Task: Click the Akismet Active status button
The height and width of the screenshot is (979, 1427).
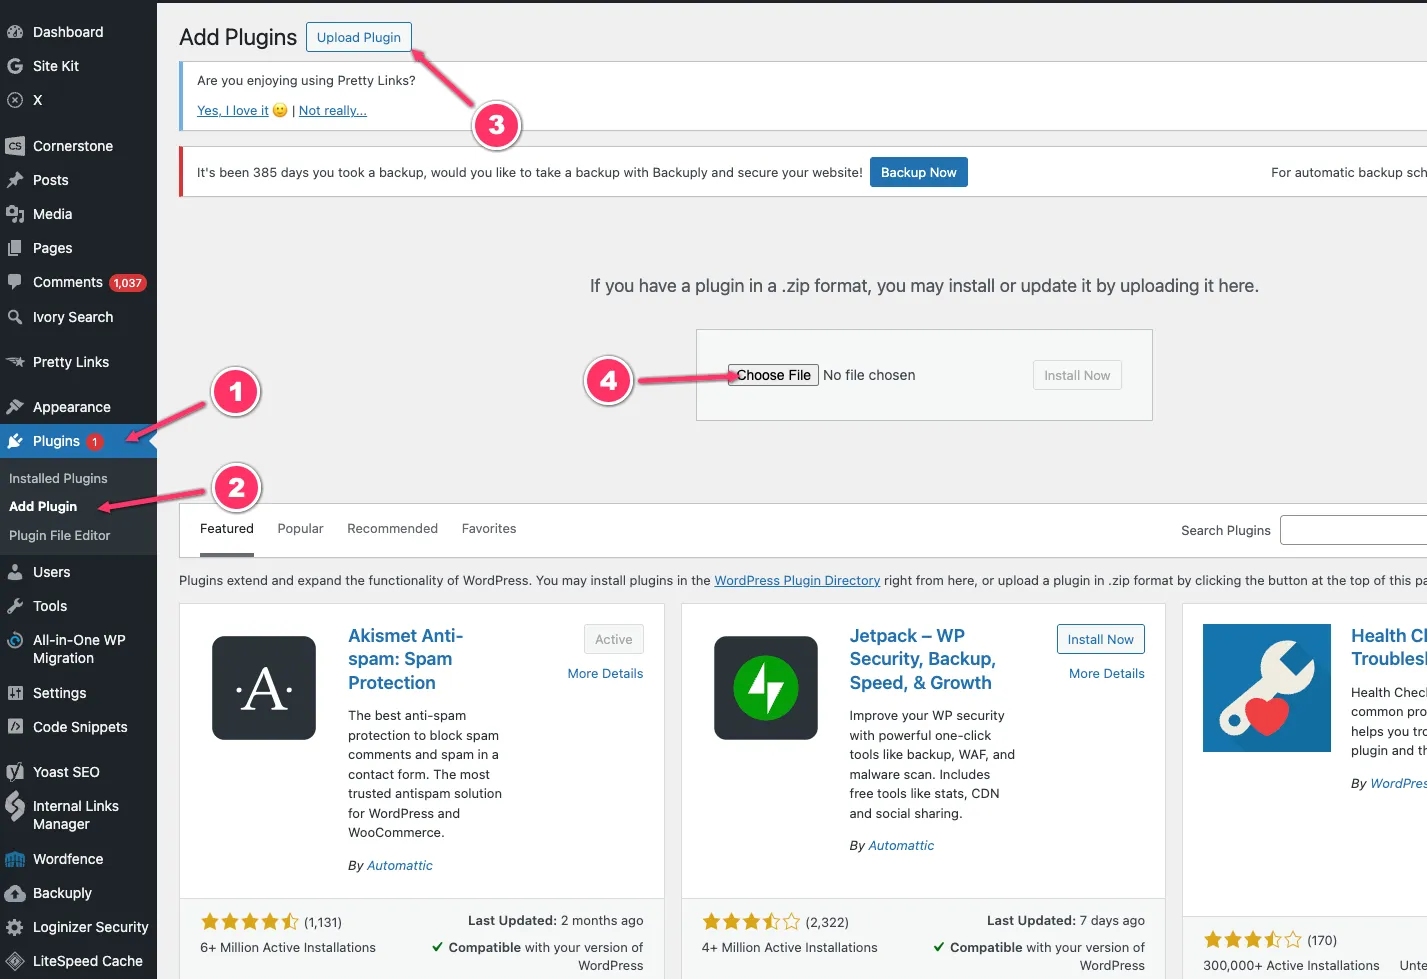Action: tap(614, 639)
